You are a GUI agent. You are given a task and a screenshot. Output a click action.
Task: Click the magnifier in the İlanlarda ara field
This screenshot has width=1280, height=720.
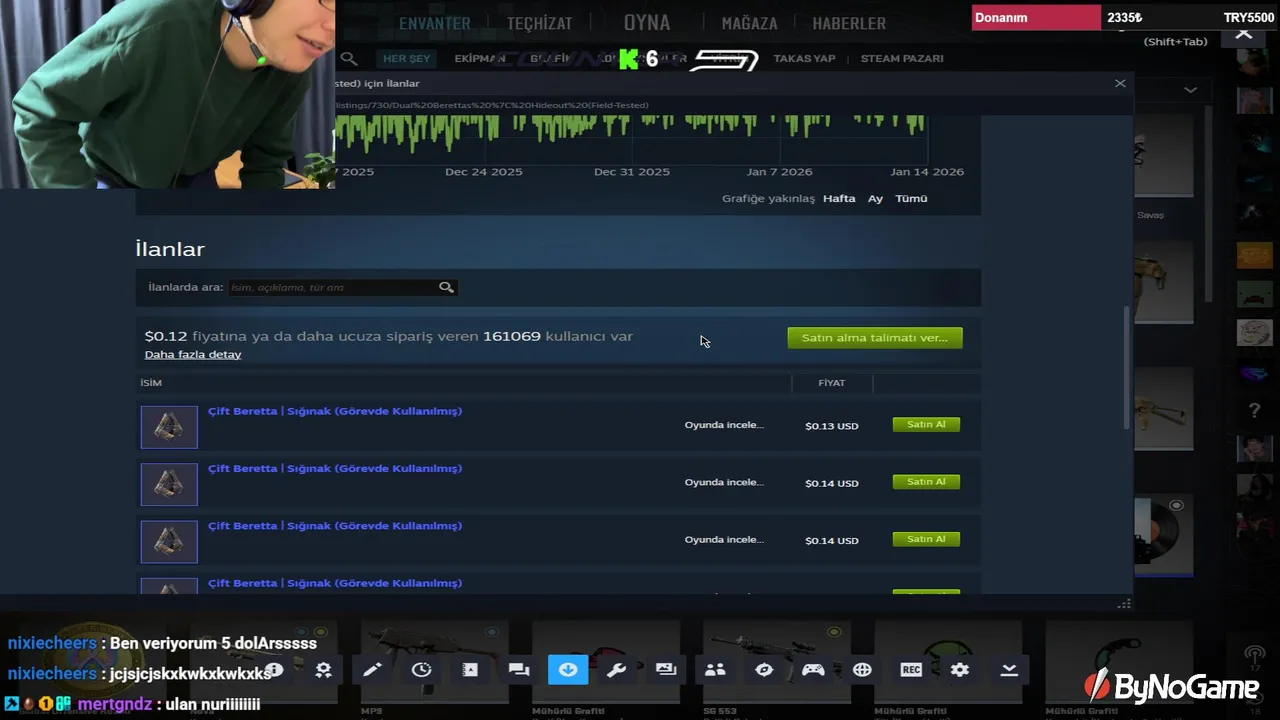point(446,287)
